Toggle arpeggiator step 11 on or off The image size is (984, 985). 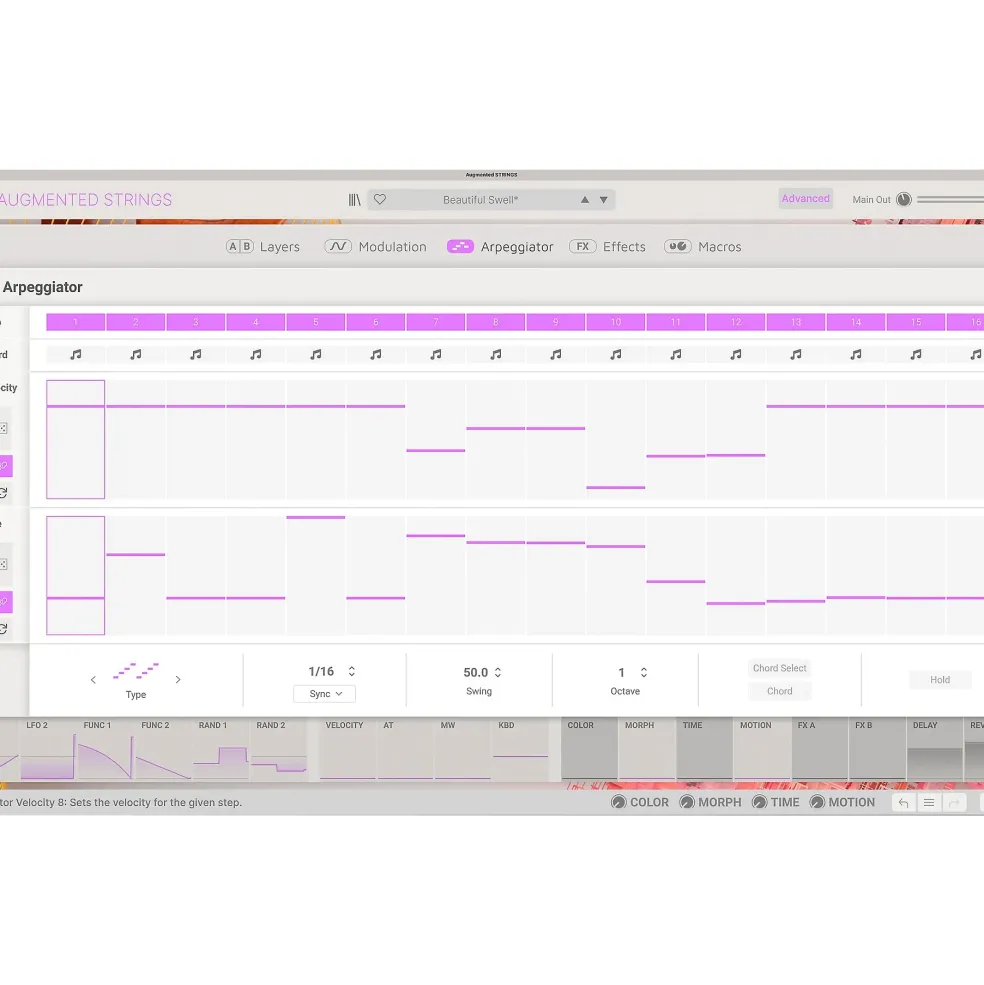(x=675, y=322)
